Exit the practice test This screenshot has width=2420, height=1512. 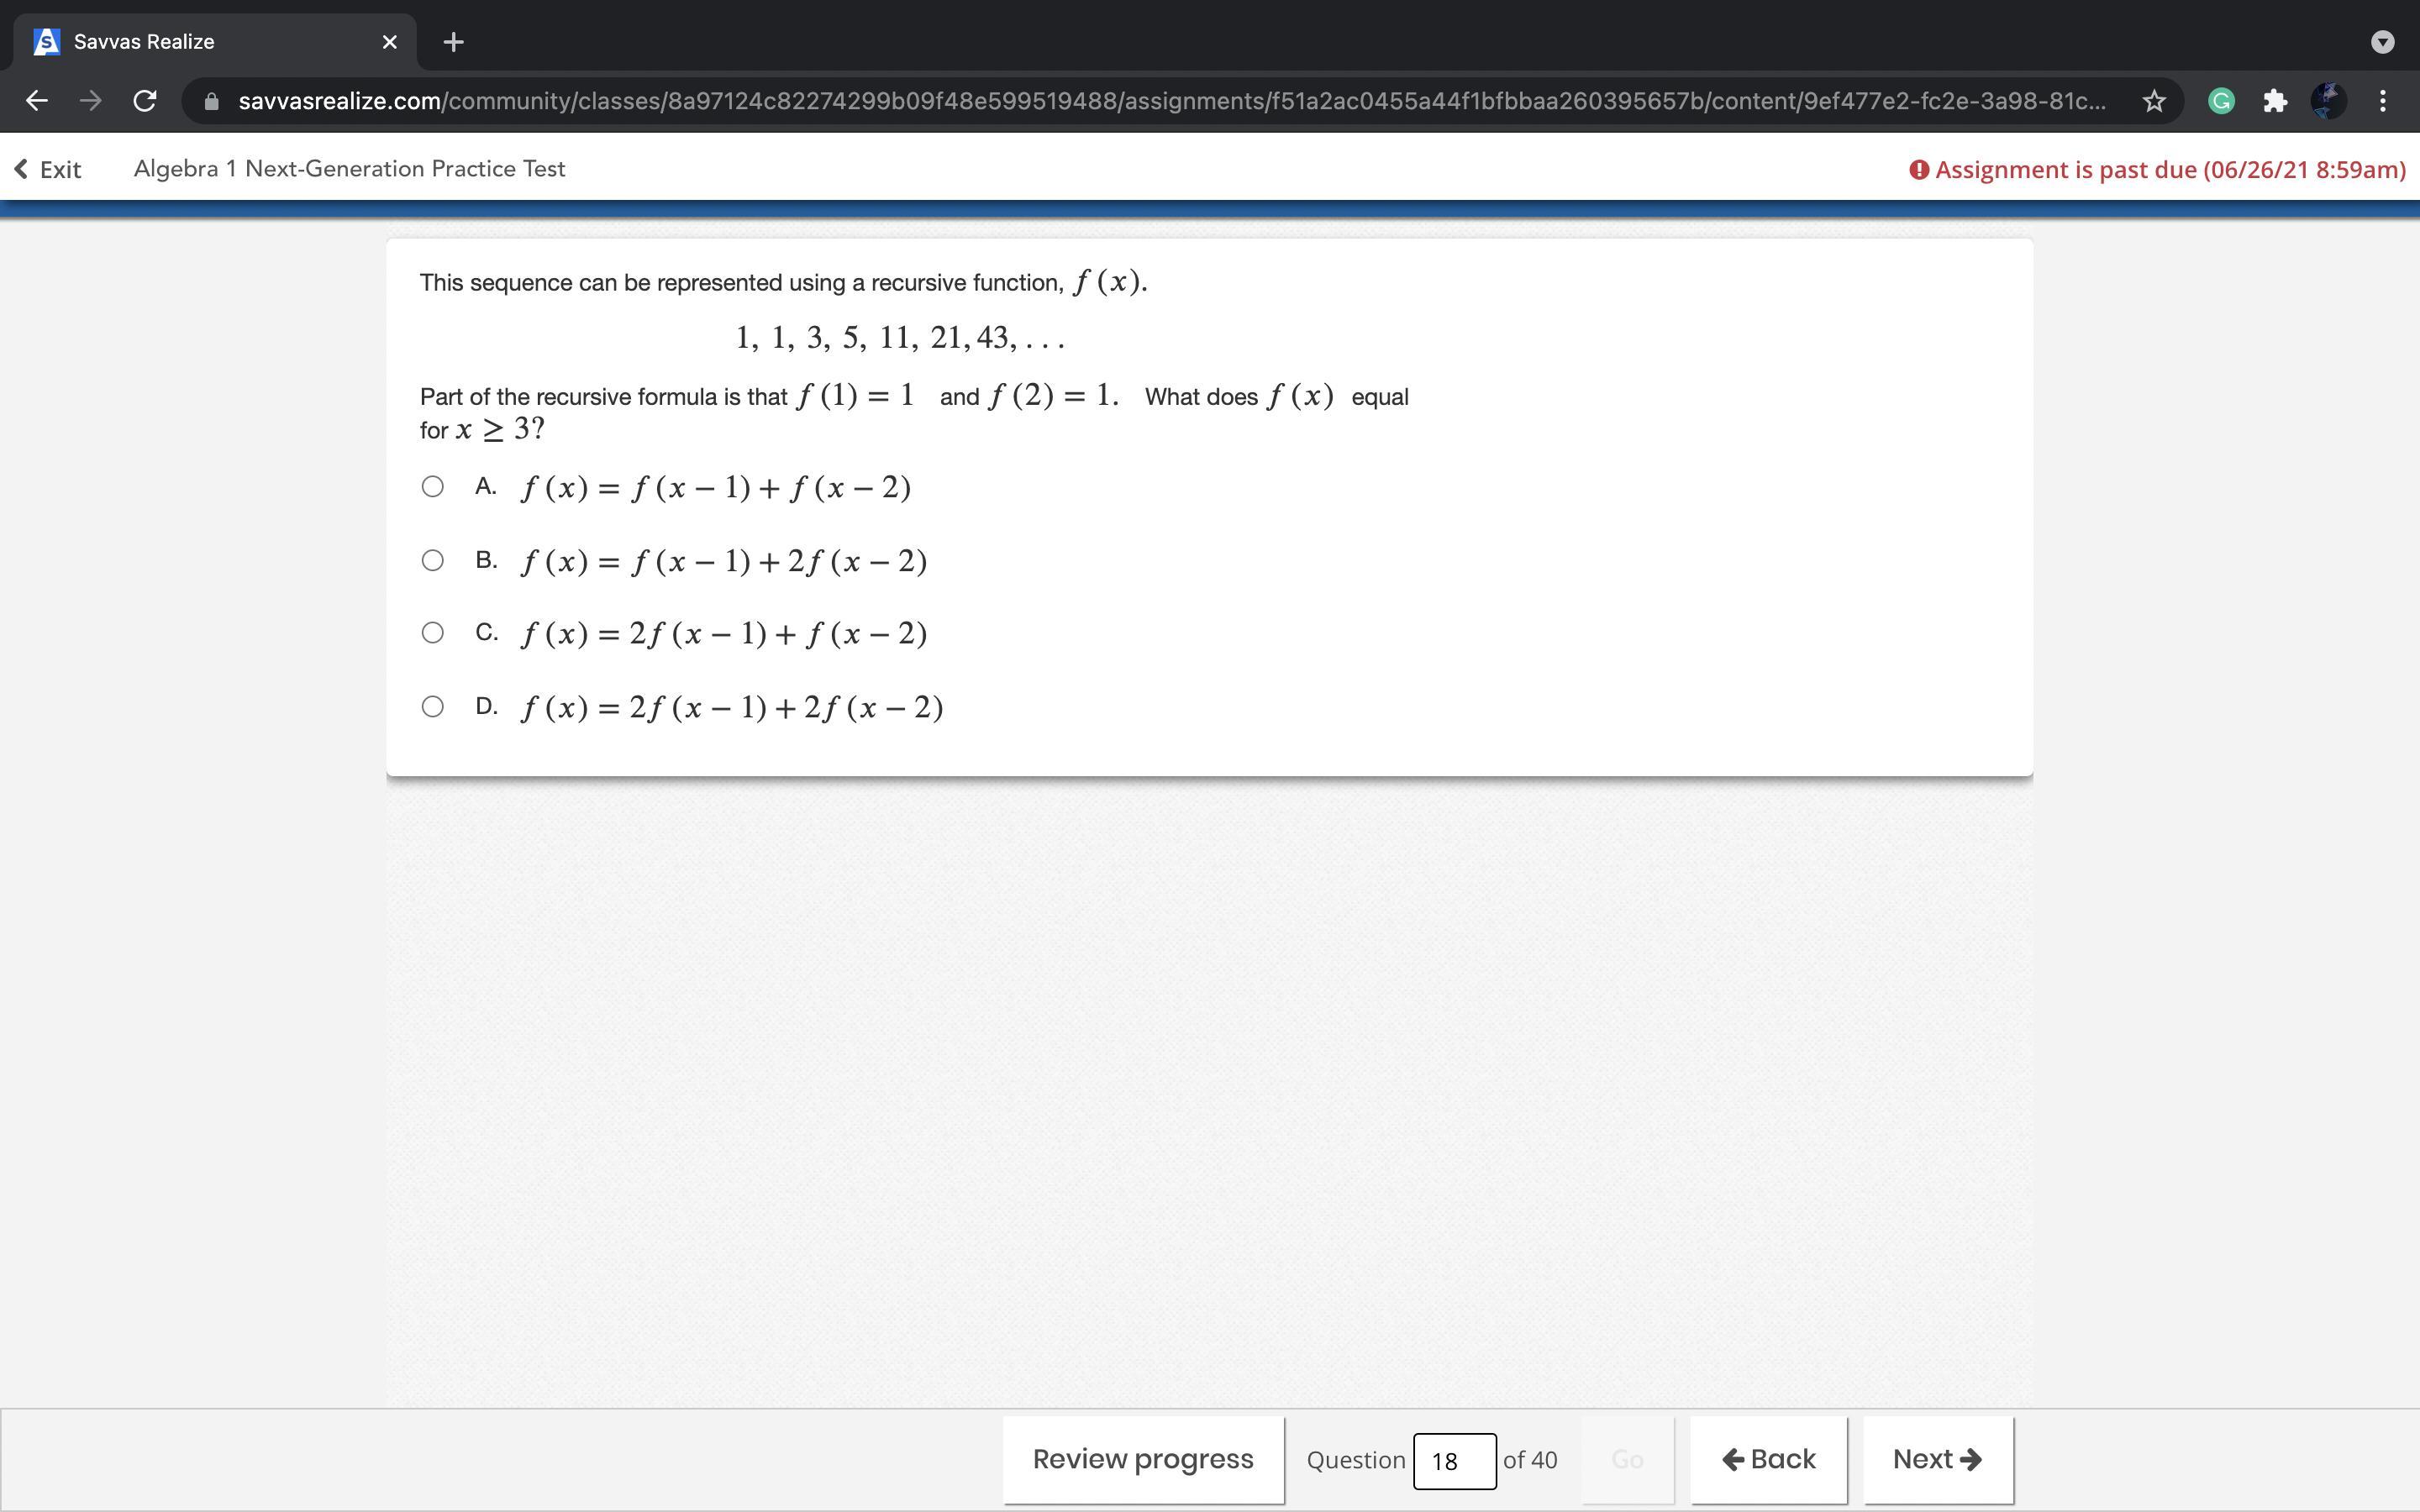48,169
